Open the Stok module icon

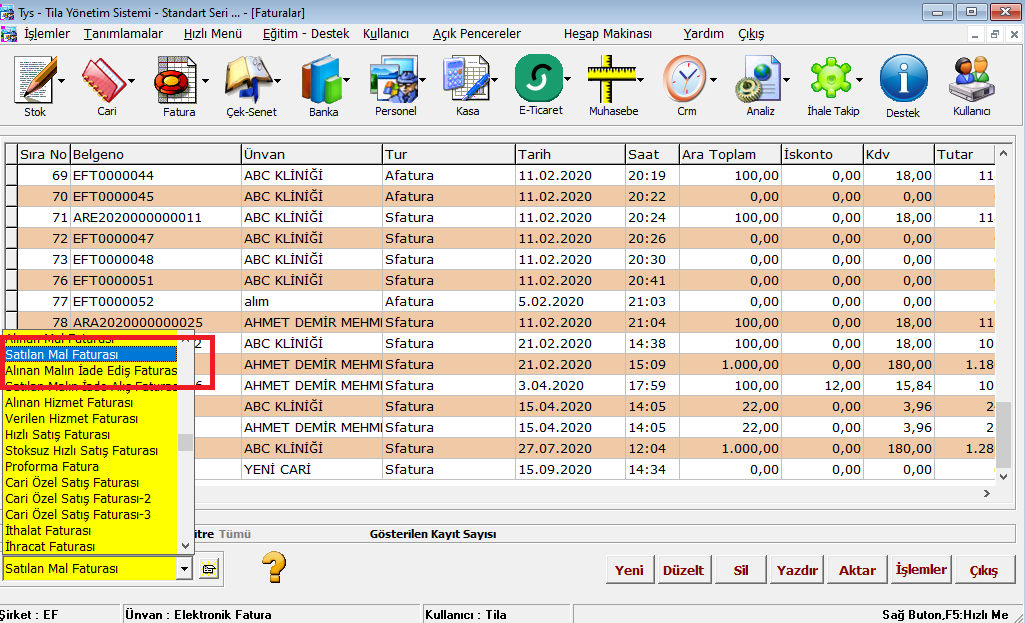pyautogui.click(x=35, y=83)
